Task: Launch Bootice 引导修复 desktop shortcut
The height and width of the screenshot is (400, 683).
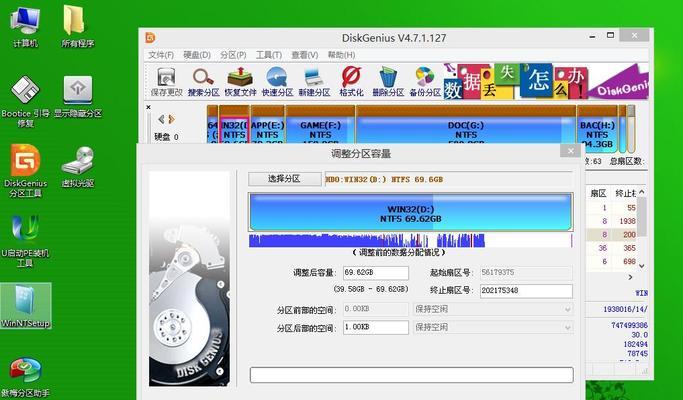Action: point(25,102)
